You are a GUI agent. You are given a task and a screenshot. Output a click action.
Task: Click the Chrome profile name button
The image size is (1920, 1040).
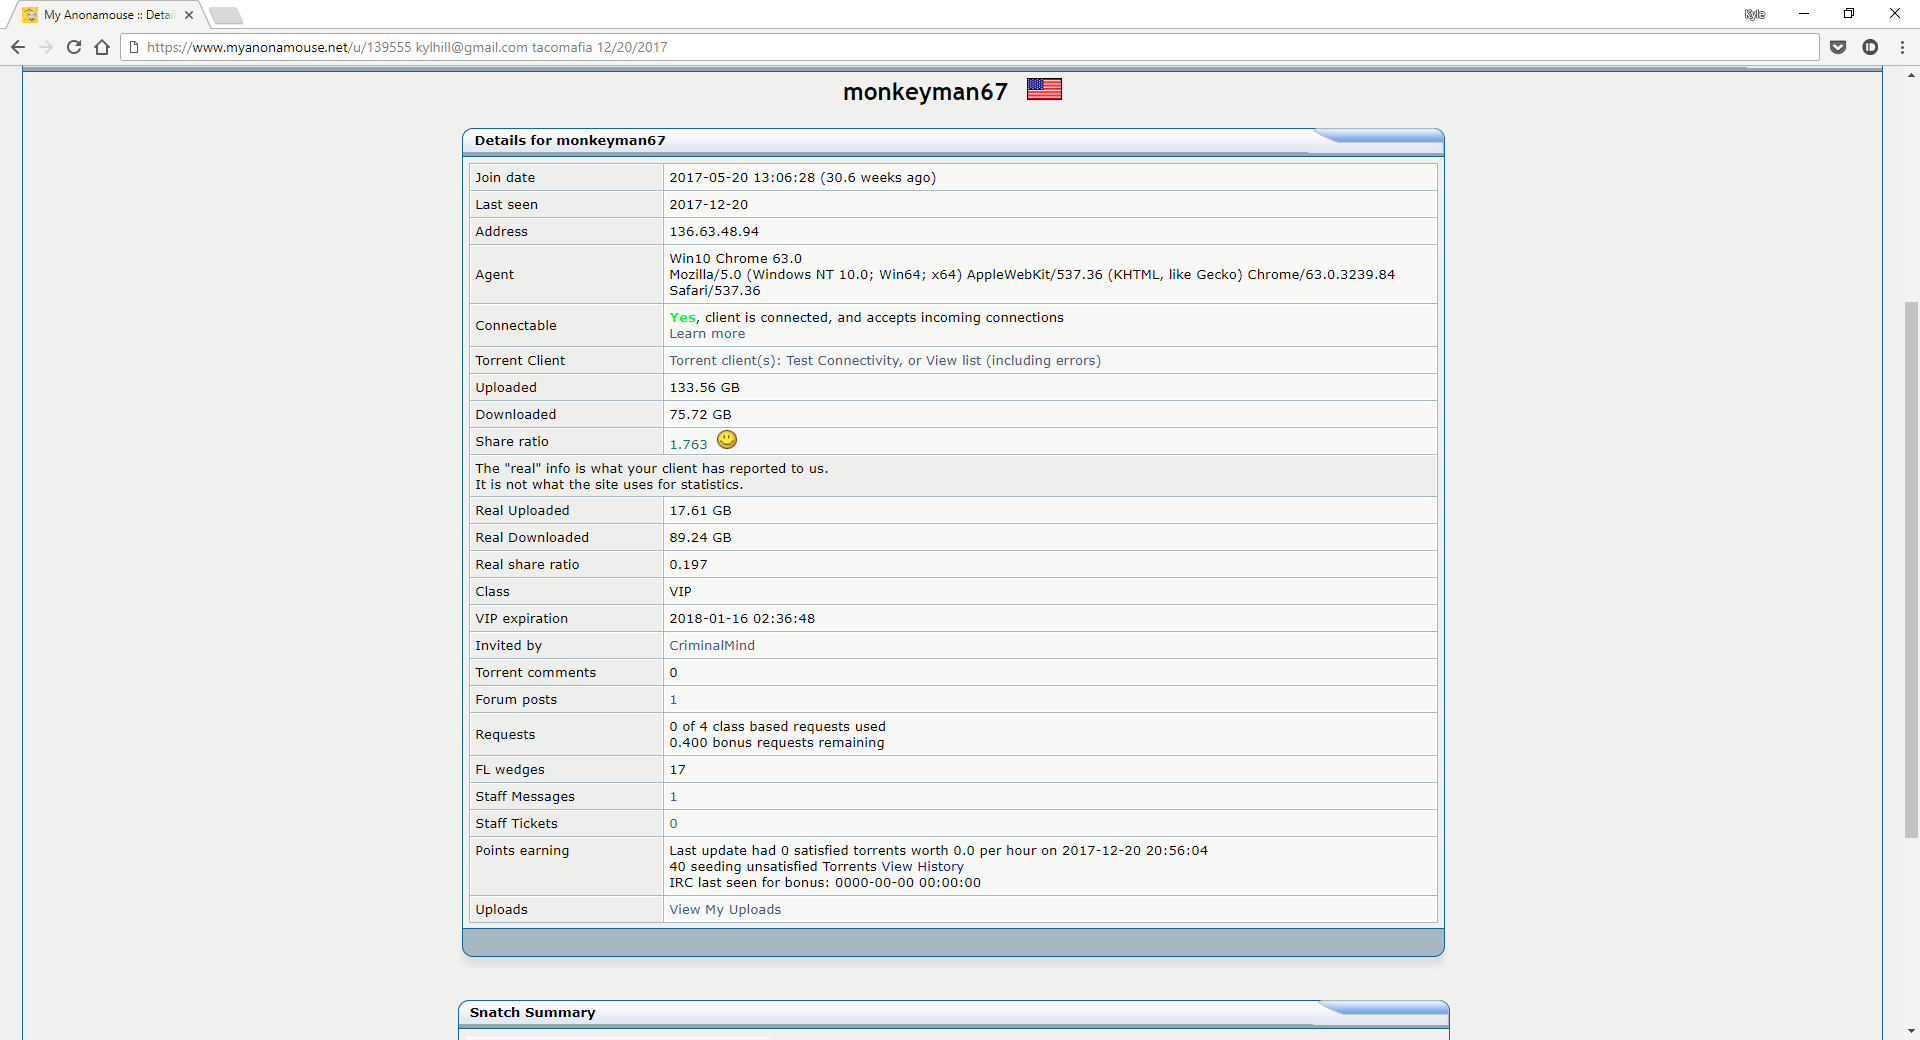[1755, 14]
